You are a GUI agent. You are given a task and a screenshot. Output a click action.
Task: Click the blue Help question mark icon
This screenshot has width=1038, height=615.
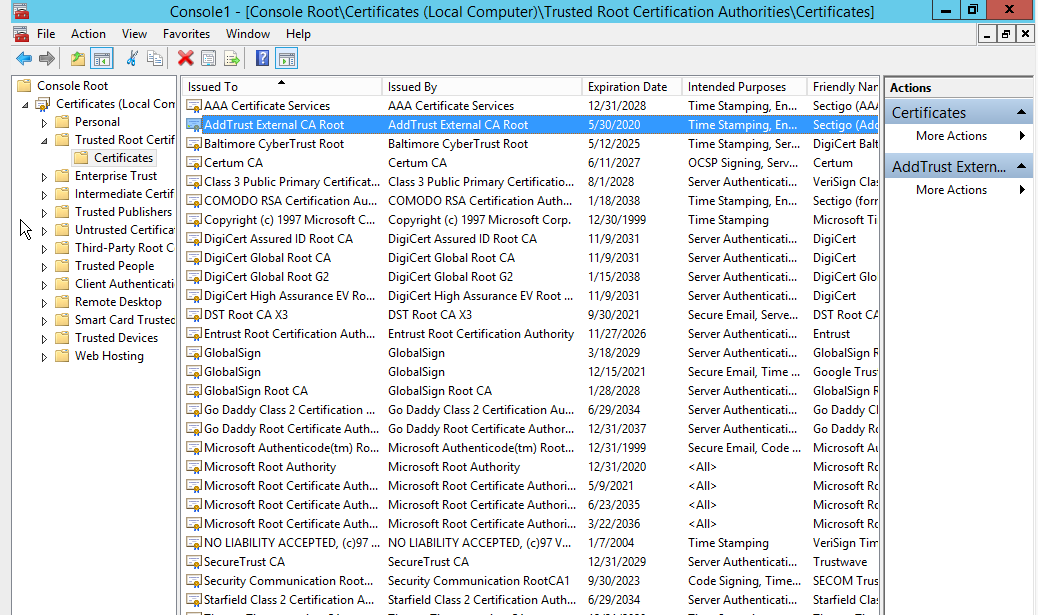pos(262,59)
